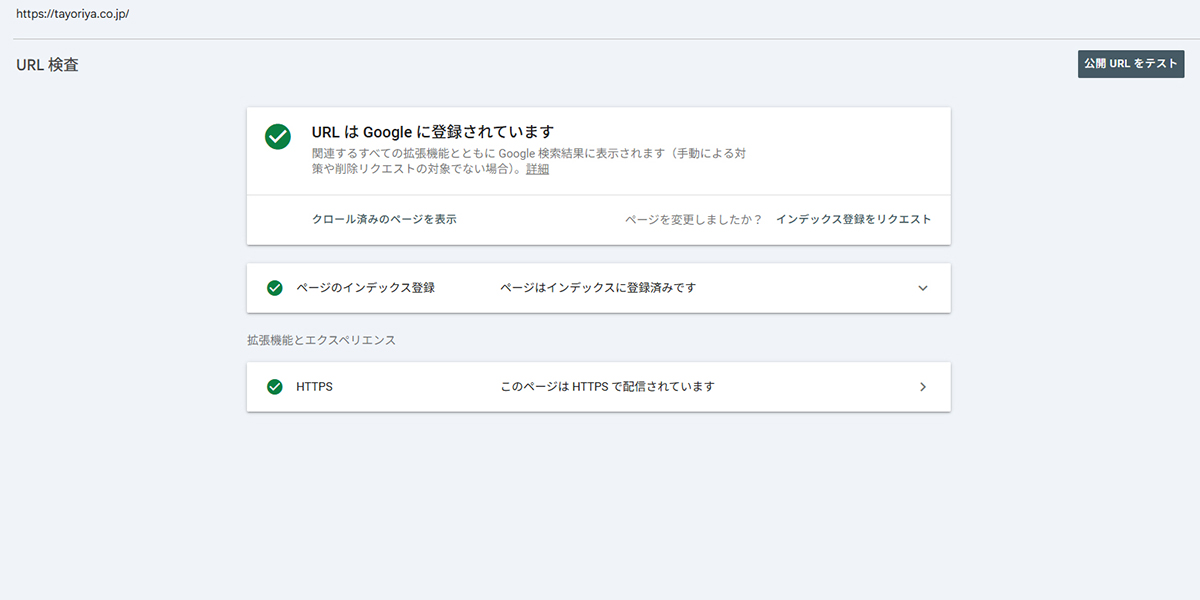Select the URL 検査 page title
1200x600 pixels.
(x=46, y=64)
